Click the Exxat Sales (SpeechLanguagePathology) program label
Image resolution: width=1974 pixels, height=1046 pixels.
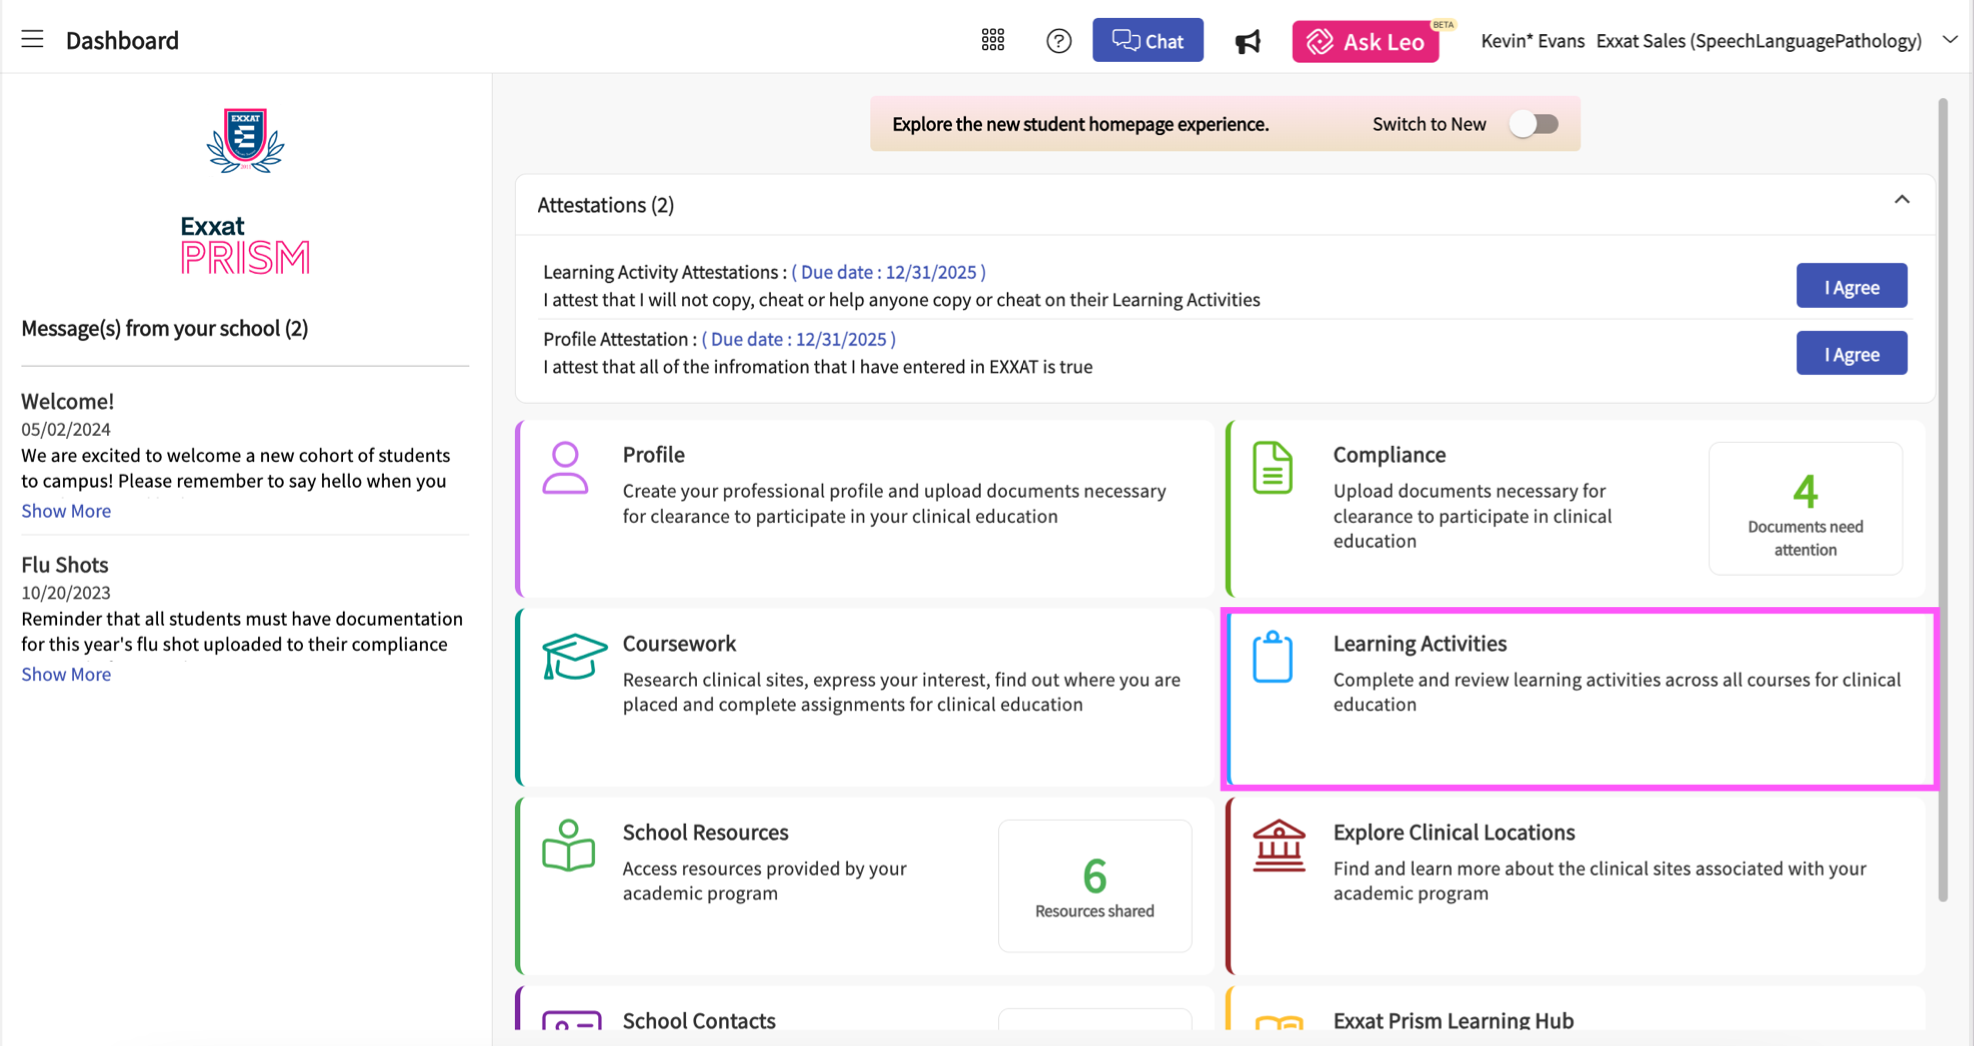pos(1758,41)
